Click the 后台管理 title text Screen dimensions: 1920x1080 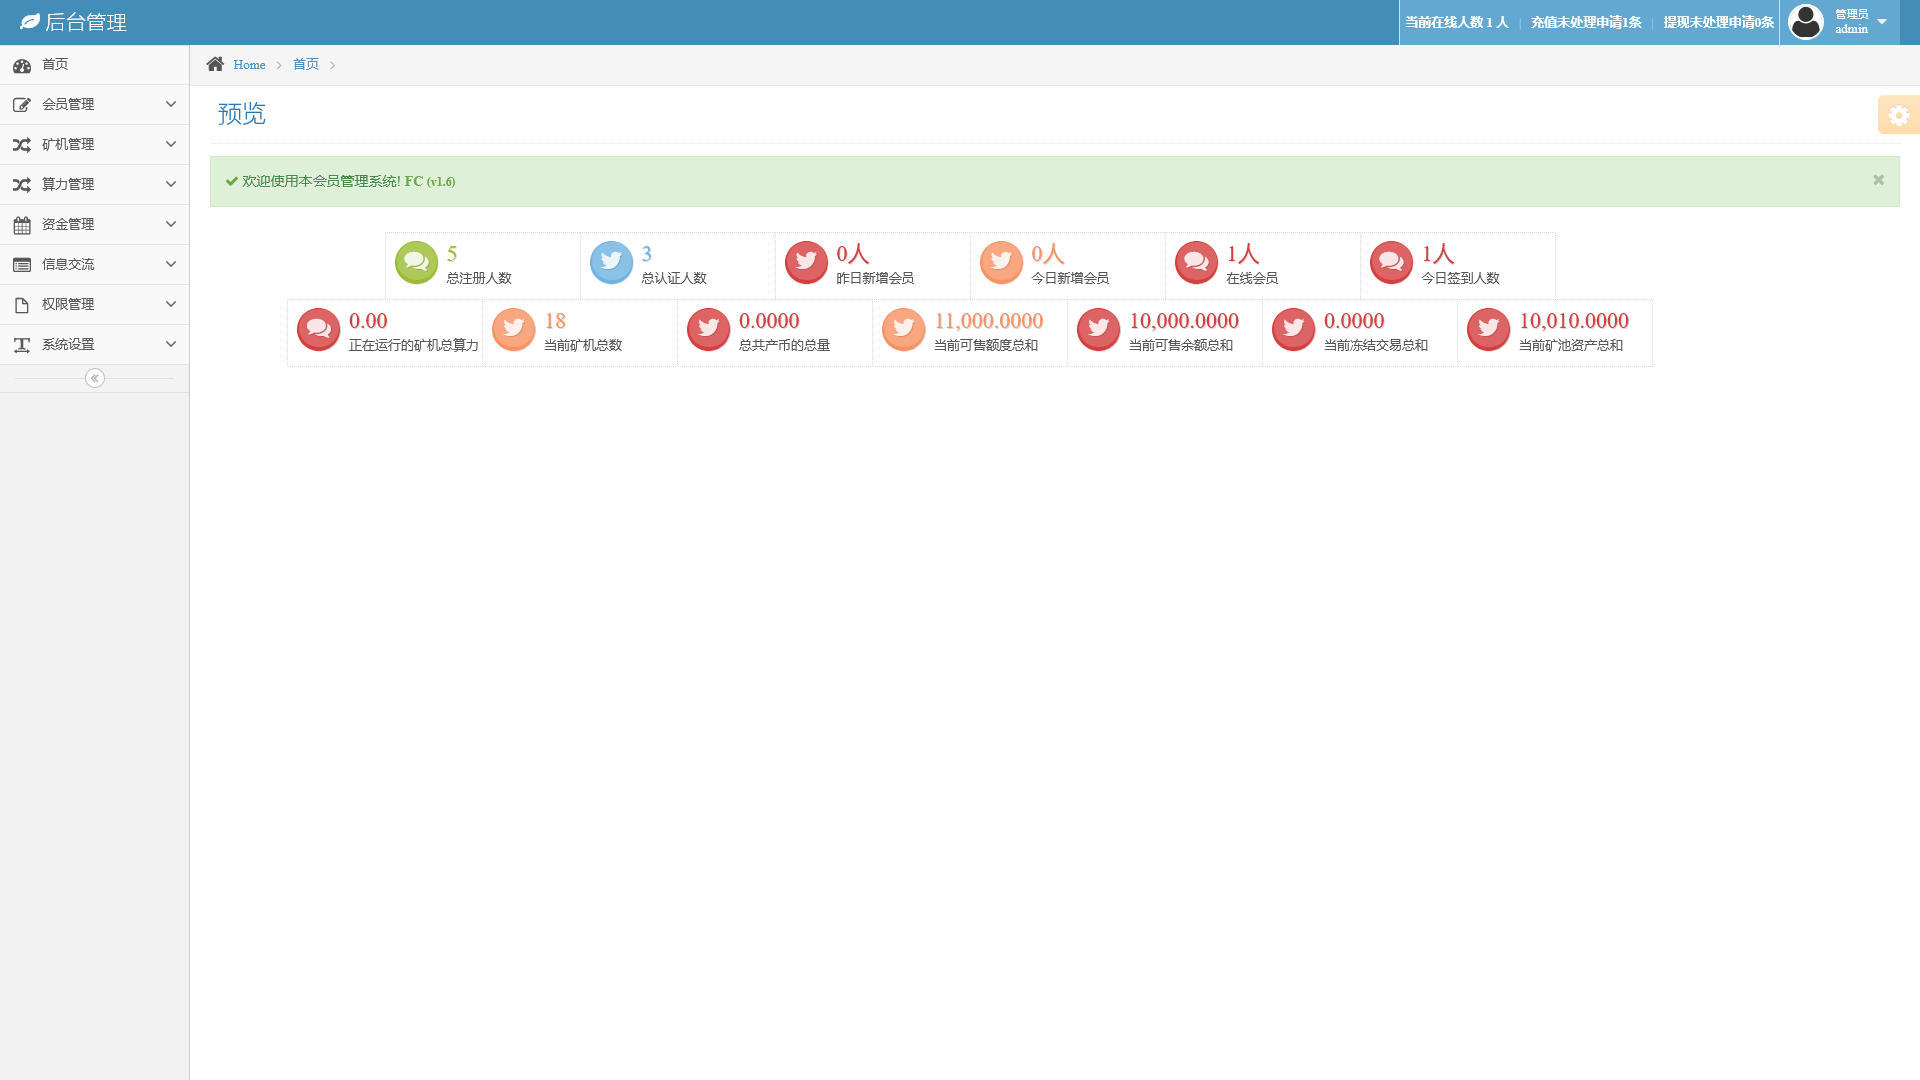pos(86,22)
